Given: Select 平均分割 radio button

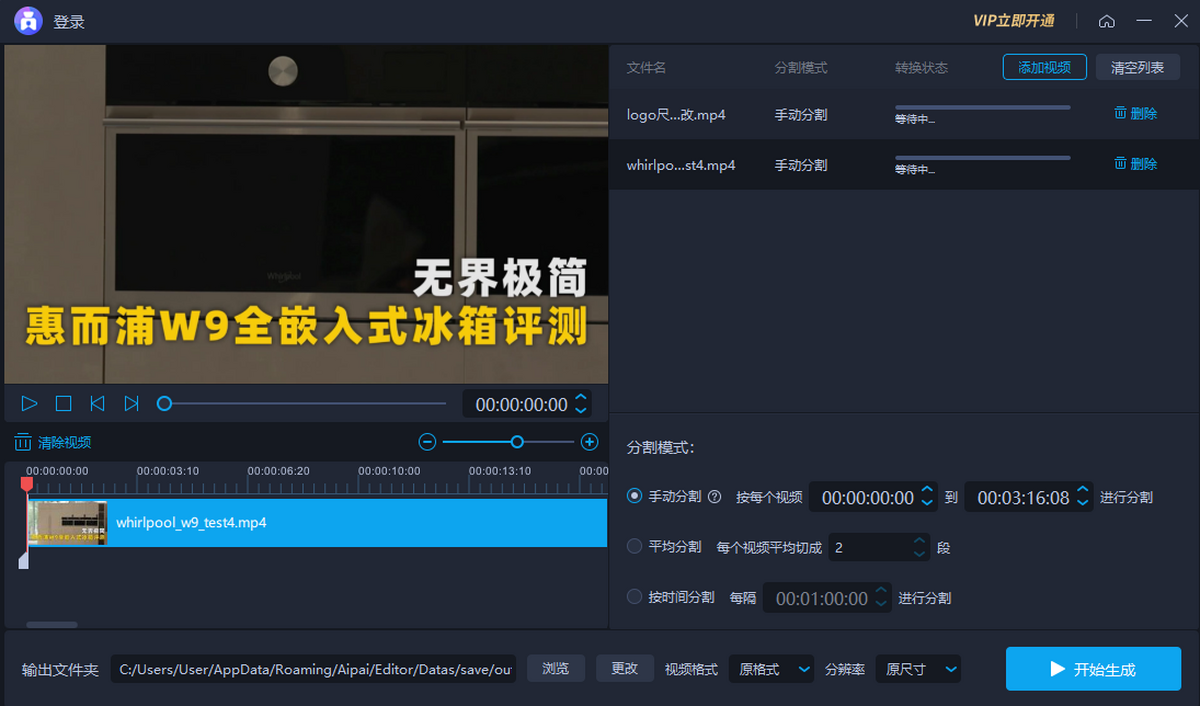Looking at the screenshot, I should (x=634, y=546).
